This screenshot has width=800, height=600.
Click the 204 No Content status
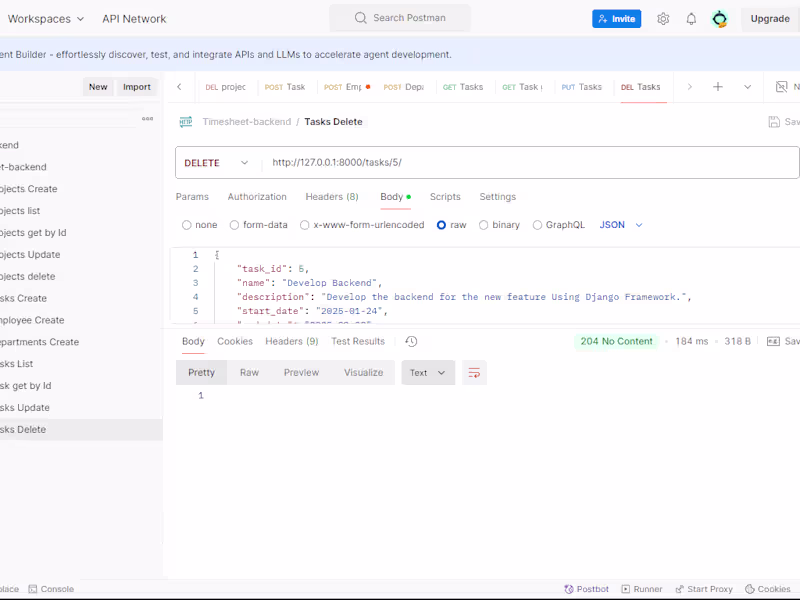[616, 341]
